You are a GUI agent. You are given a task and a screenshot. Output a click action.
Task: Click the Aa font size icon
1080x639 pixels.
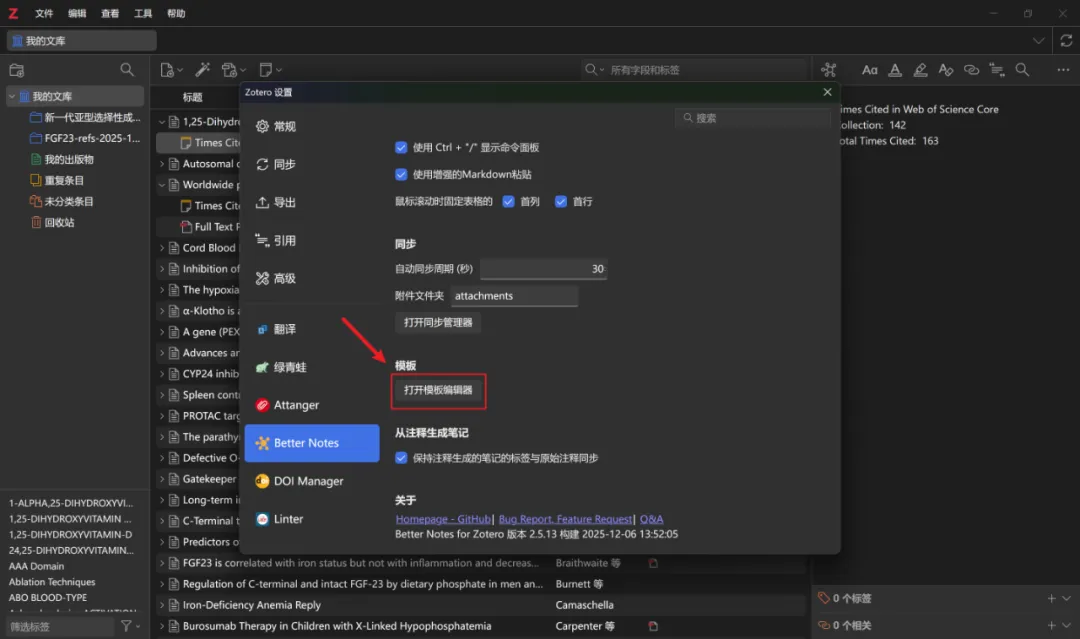coord(869,70)
